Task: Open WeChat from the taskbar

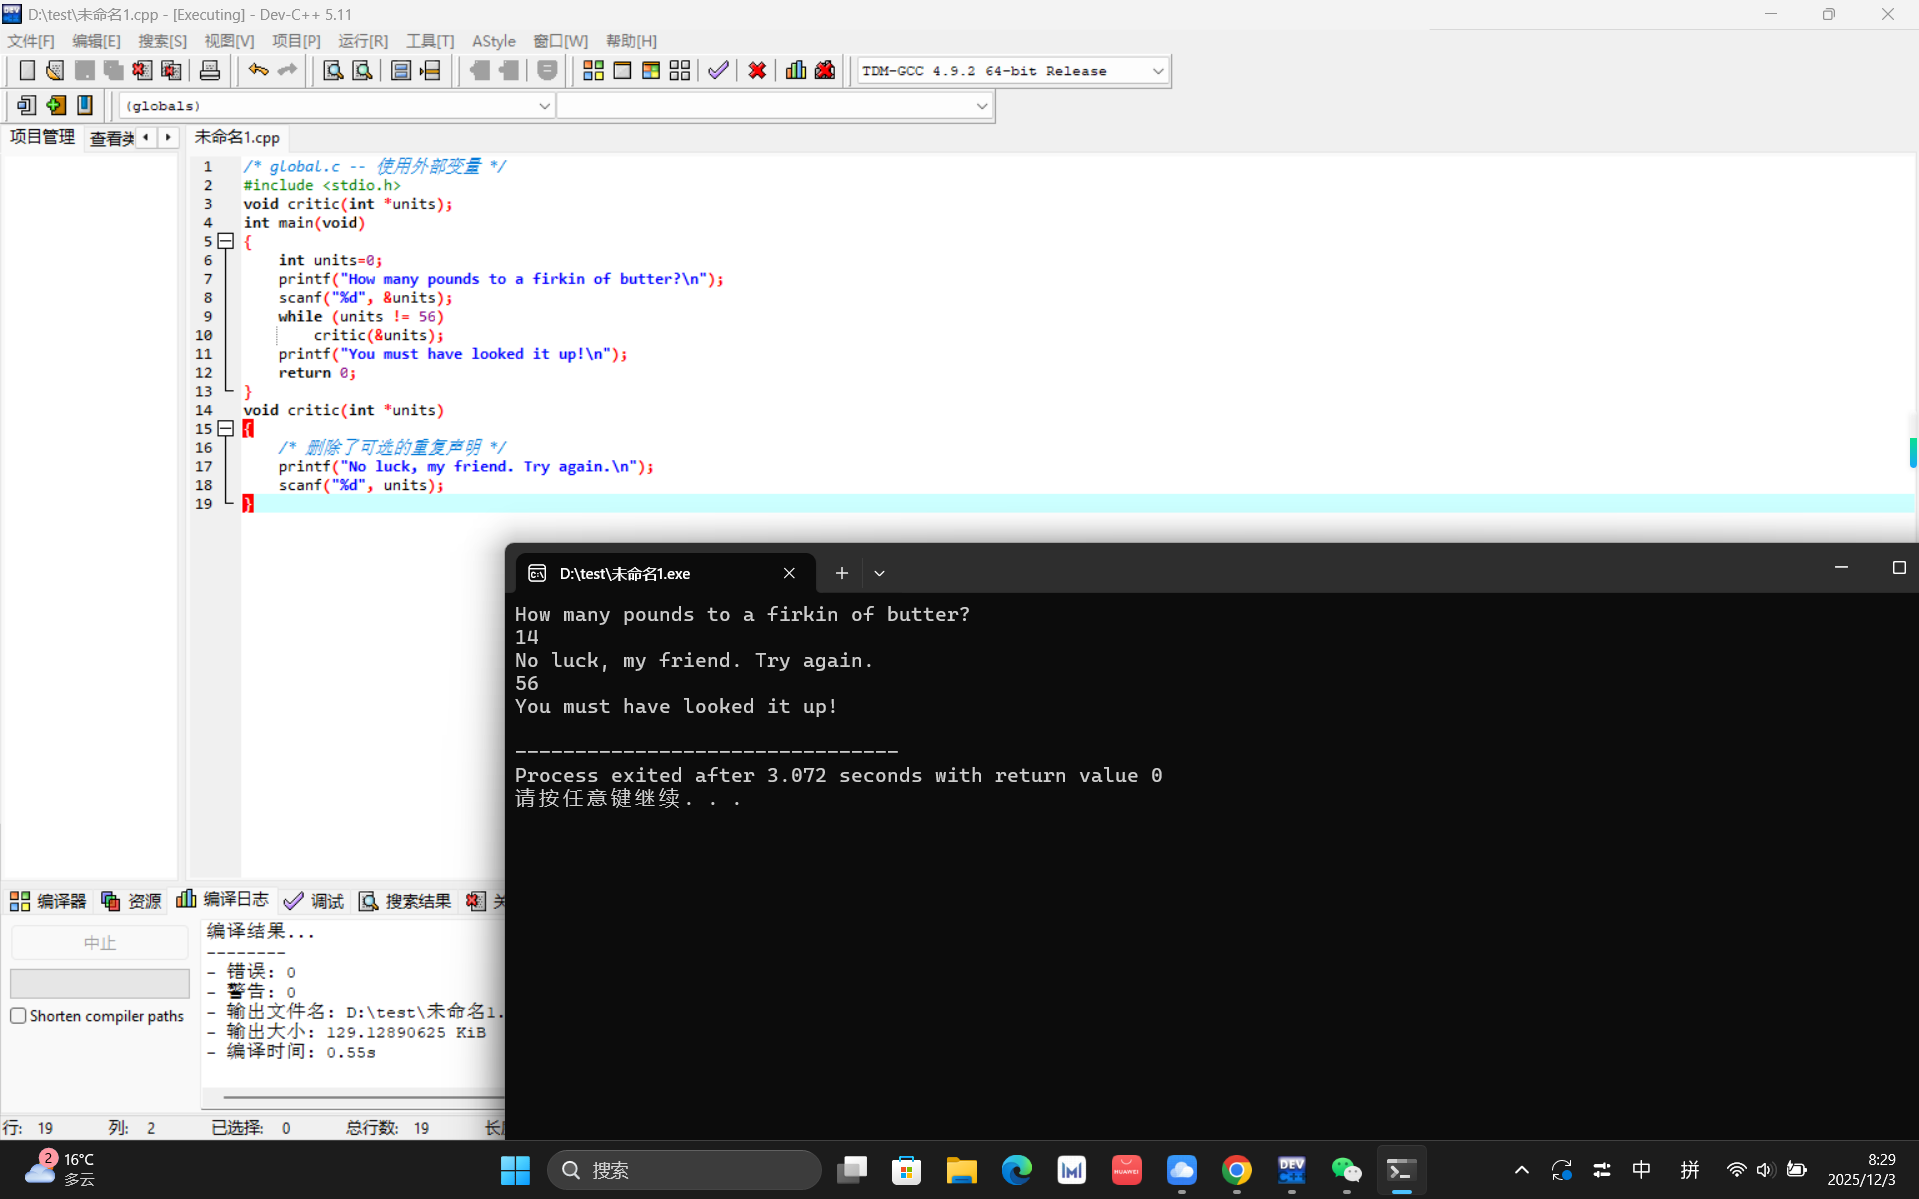Action: pyautogui.click(x=1347, y=1170)
